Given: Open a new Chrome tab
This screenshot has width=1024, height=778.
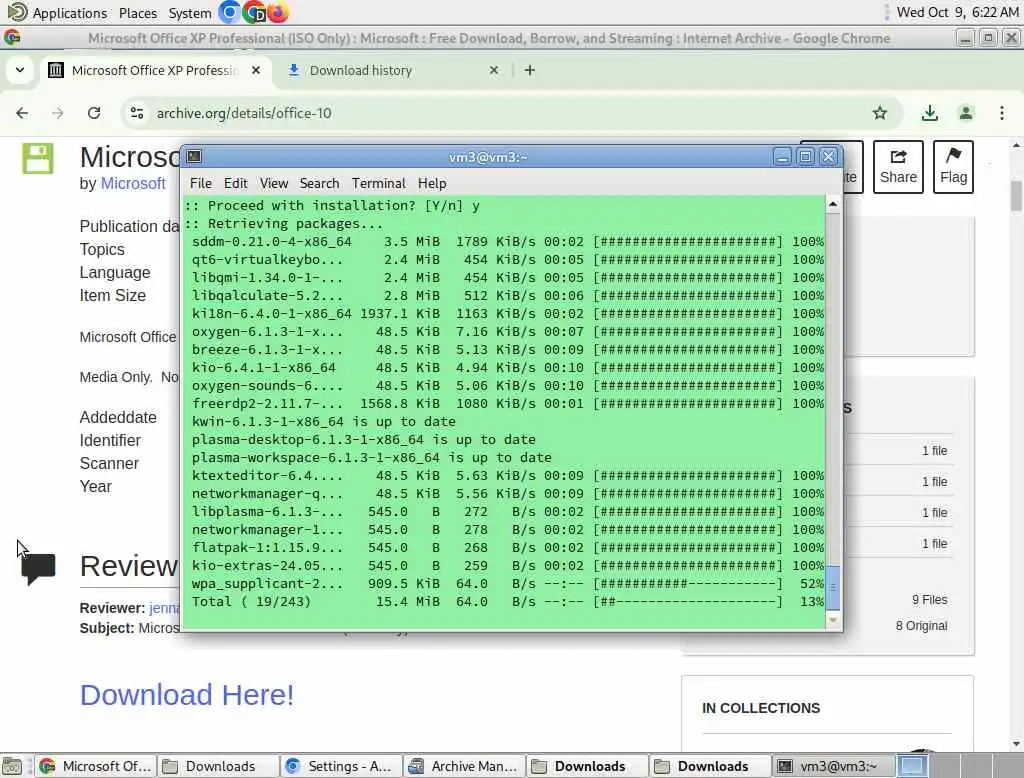Looking at the screenshot, I should pyautogui.click(x=530, y=70).
